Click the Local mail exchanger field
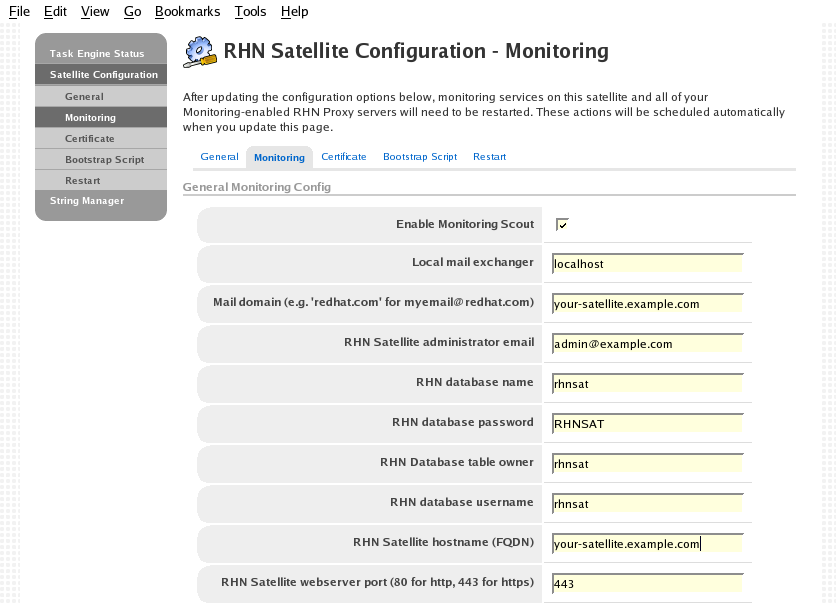 646,264
